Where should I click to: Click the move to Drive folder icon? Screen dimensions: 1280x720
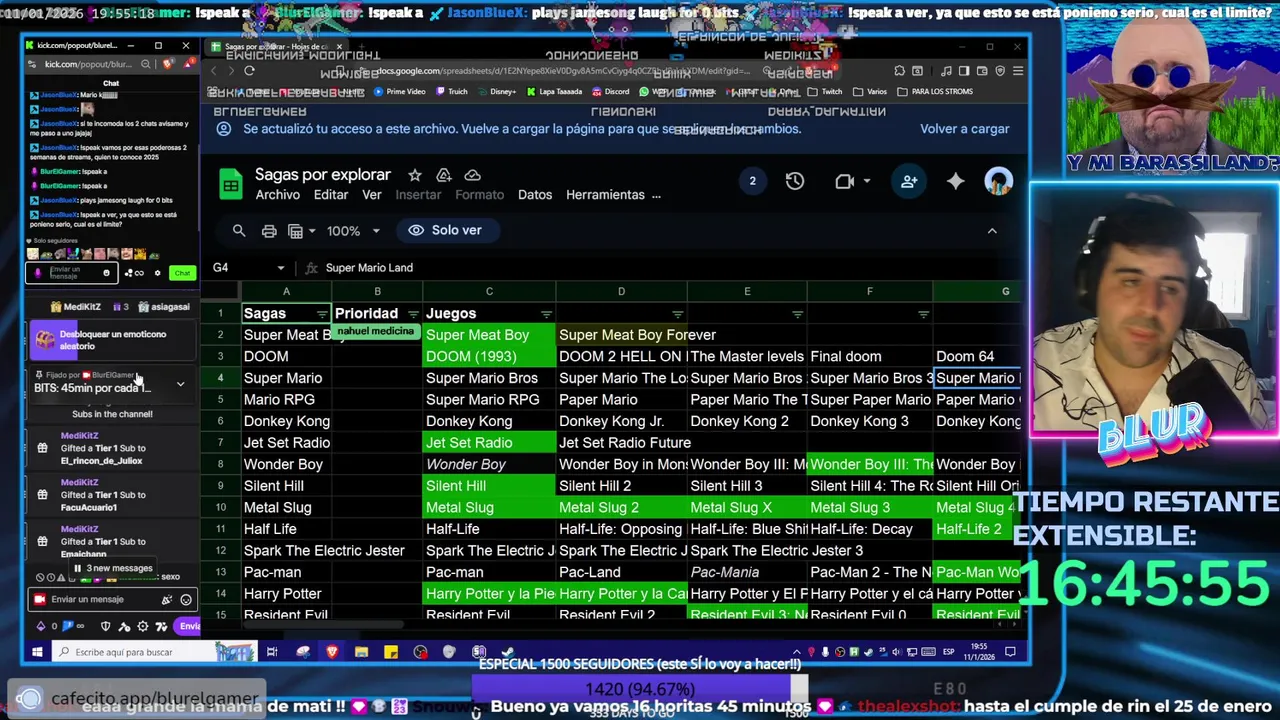click(444, 175)
